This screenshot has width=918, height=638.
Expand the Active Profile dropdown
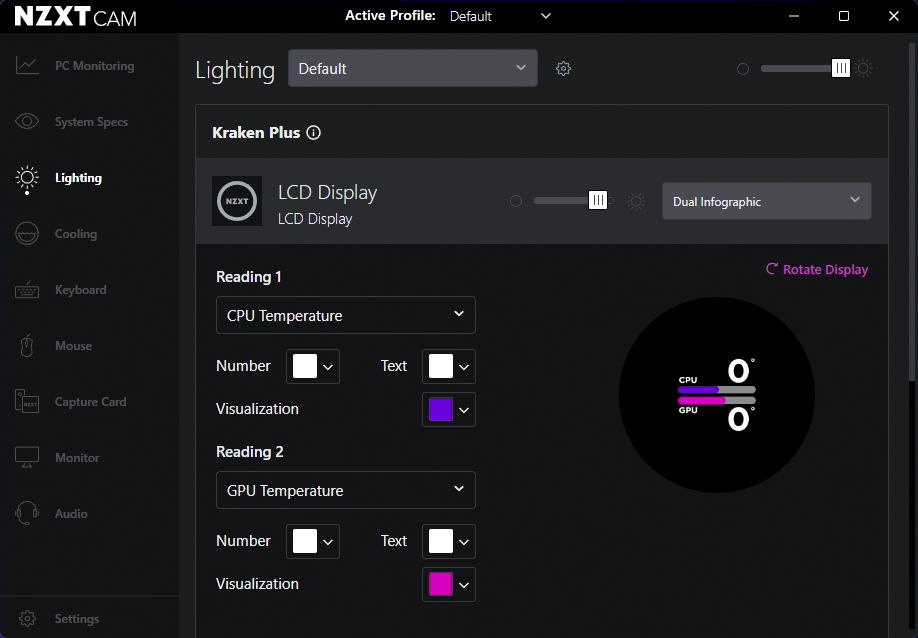click(500, 16)
